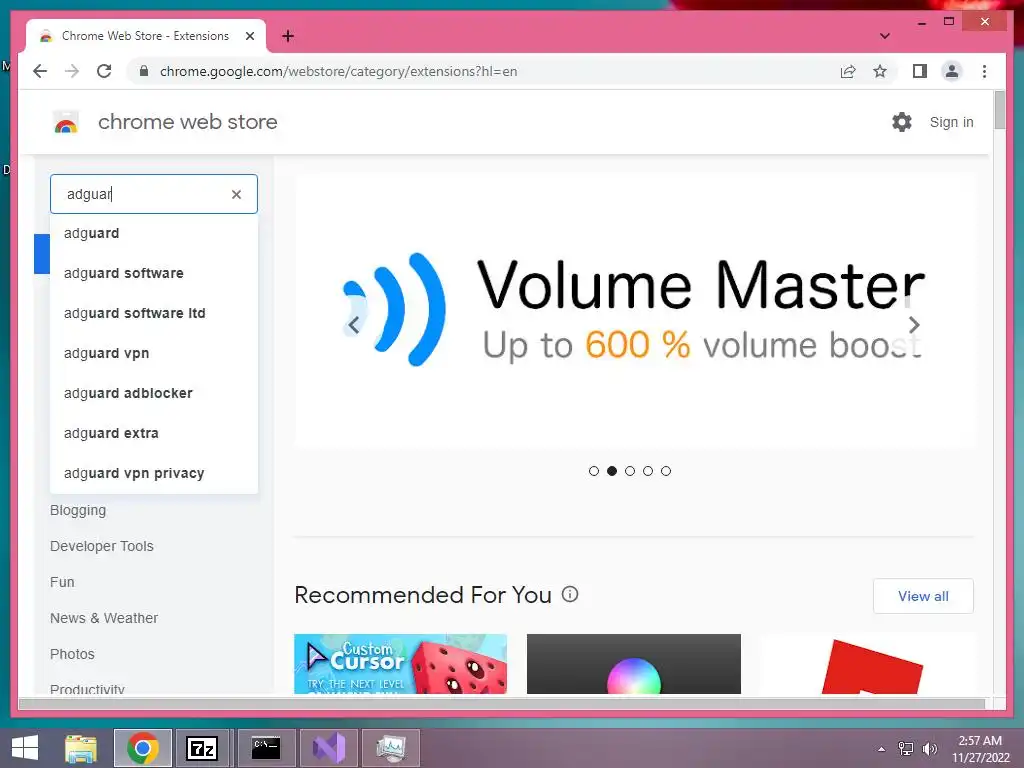Show next carousel slide
1024x768 pixels.
pos(914,325)
